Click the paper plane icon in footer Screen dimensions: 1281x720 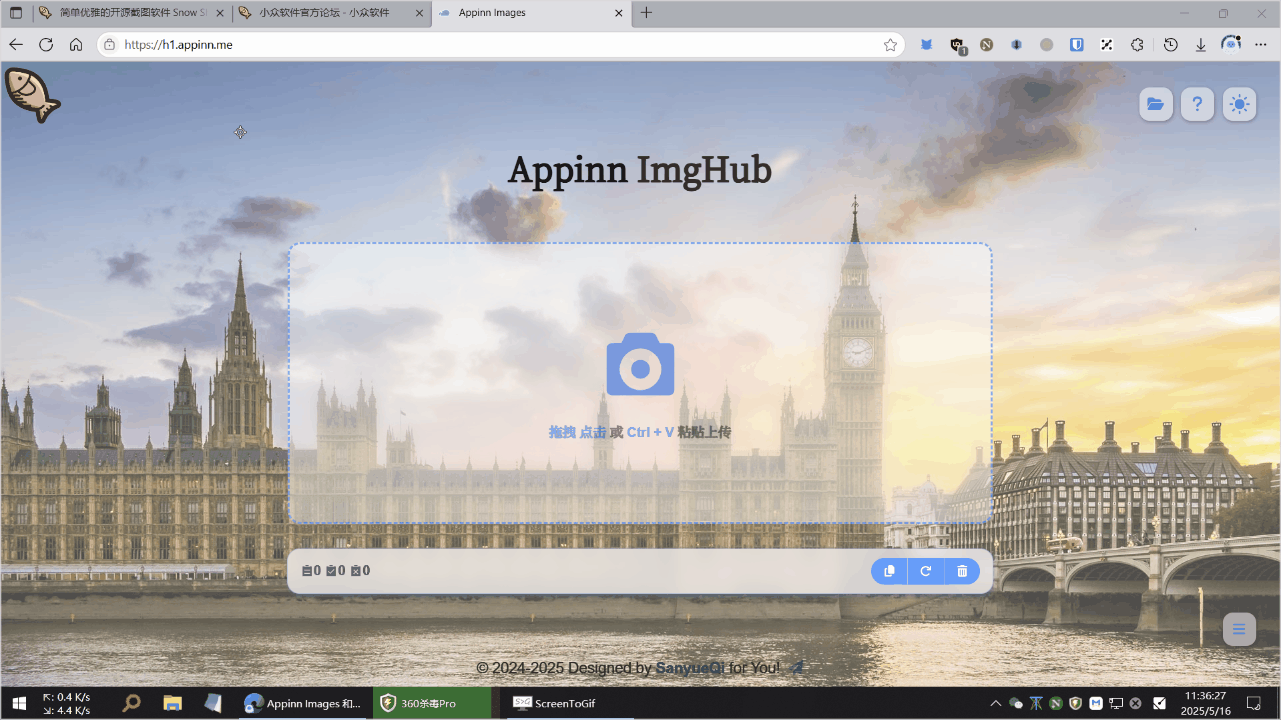click(x=797, y=667)
